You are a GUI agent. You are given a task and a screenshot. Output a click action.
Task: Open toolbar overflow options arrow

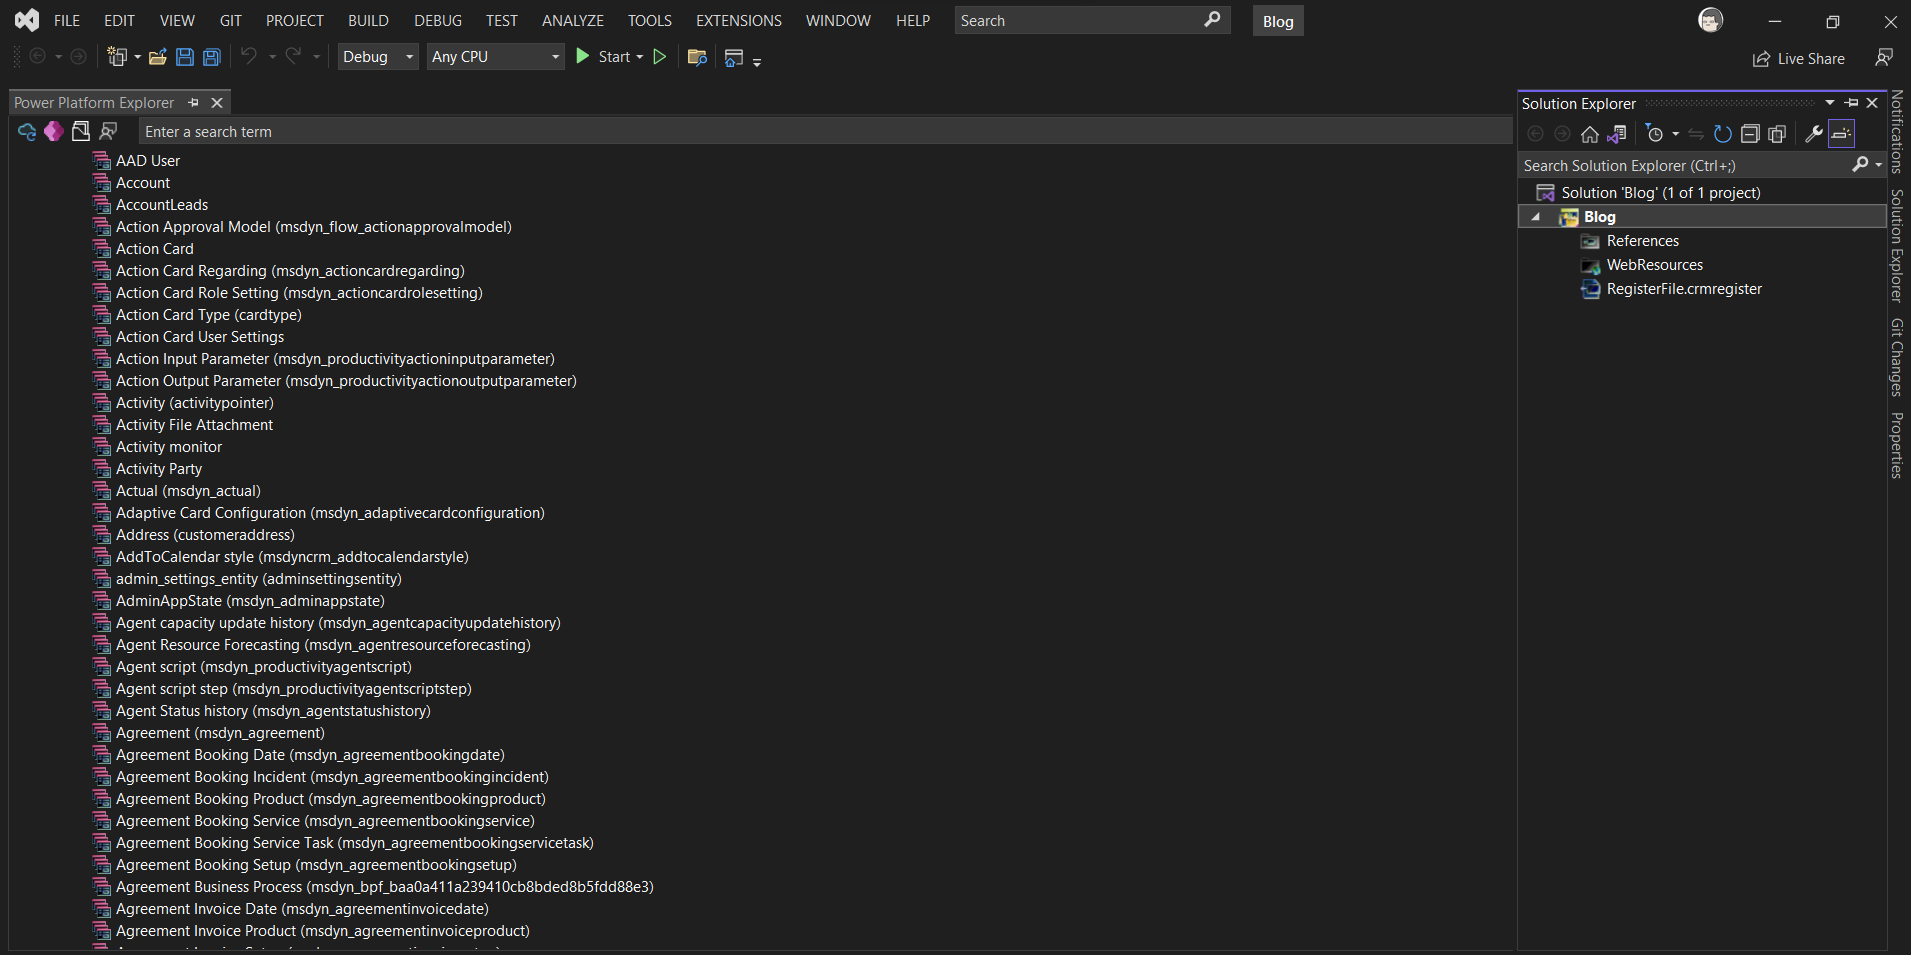757,62
